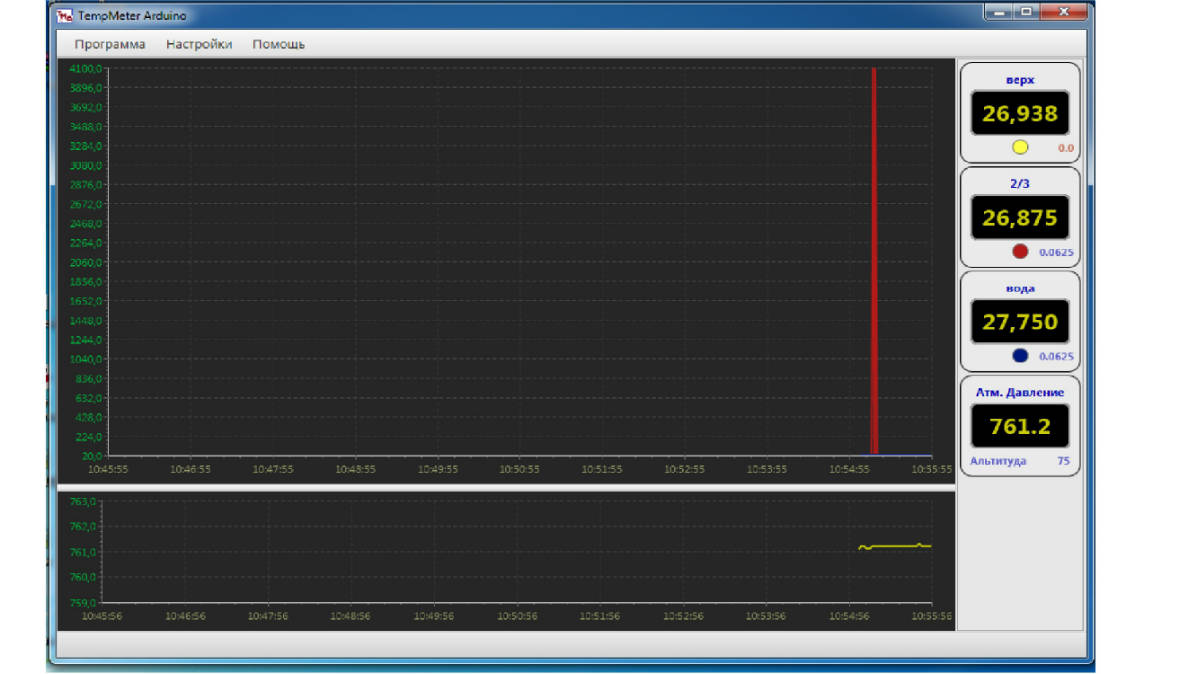Screen dimensions: 1200x674
Task: Select the 2/3 reading 26,875
Action: tap(1020, 218)
